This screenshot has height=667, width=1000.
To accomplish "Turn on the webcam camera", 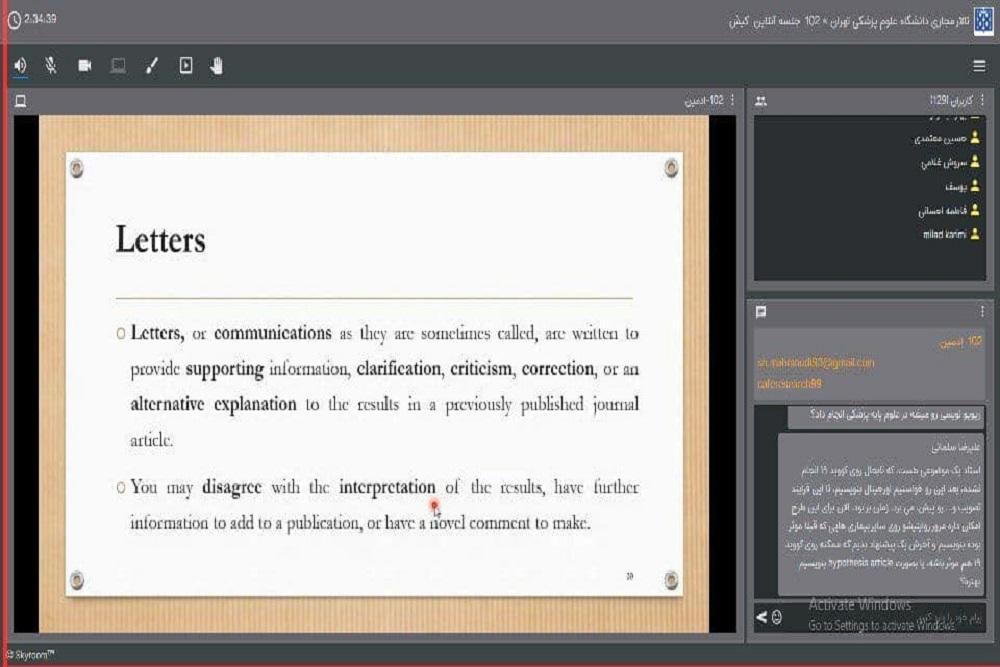I will click(85, 66).
